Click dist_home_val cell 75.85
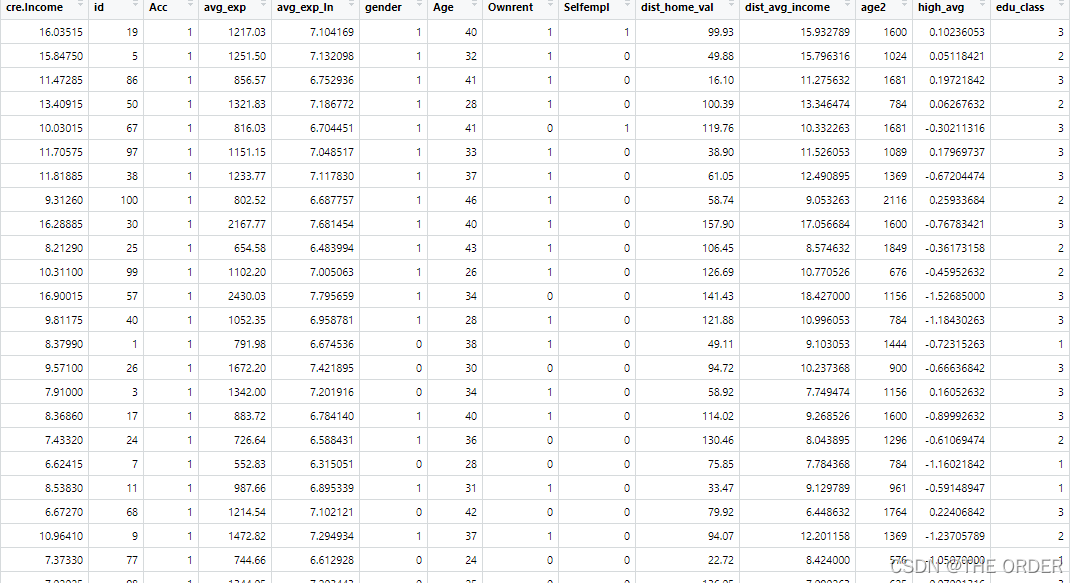Screen dimensions: 1078x583 (720, 465)
